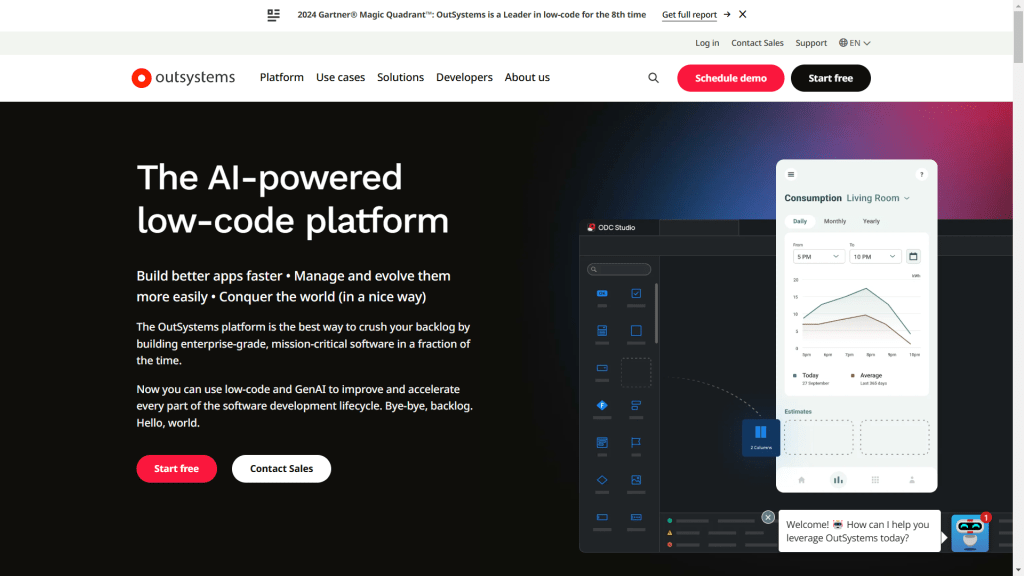Click the help question mark in the phone mockup
The image size is (1024, 576).
pyautogui.click(x=921, y=173)
